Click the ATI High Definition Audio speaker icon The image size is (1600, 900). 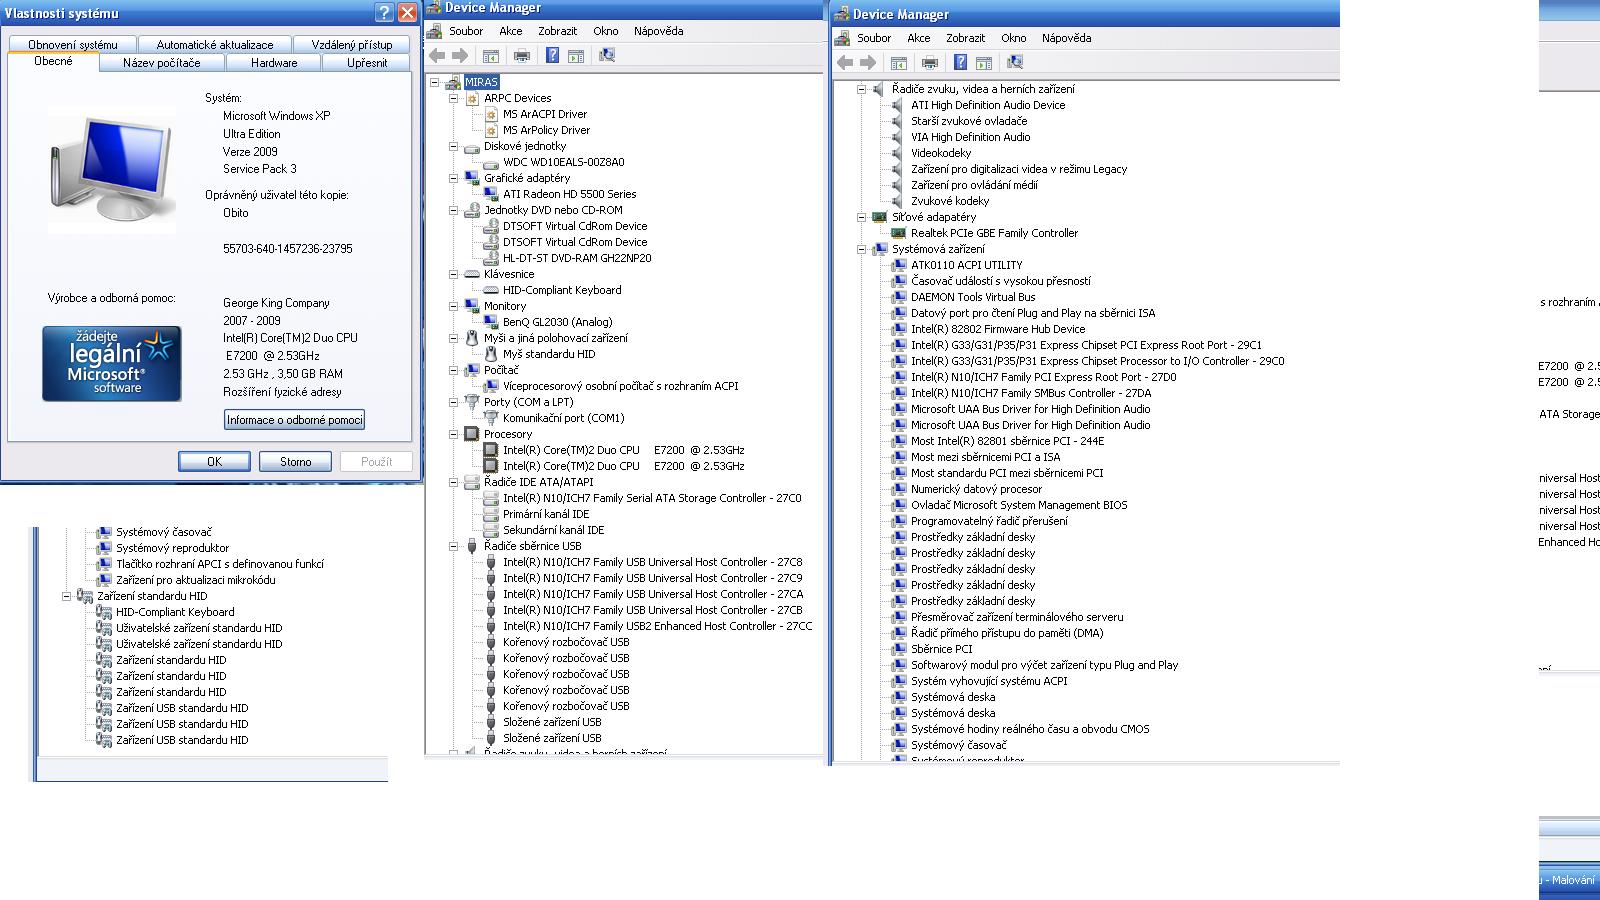tap(899, 105)
